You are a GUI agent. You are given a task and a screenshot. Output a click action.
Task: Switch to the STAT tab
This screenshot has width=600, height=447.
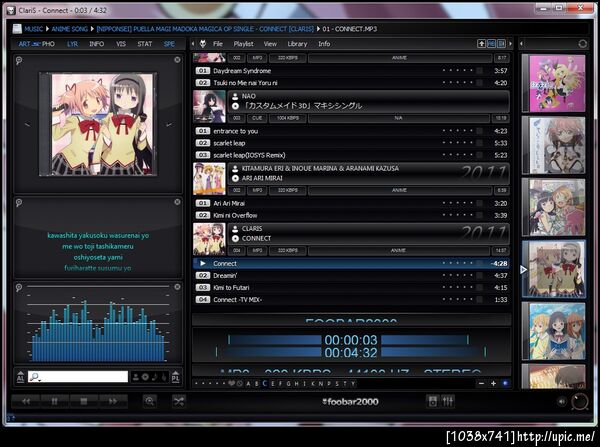tap(145, 44)
